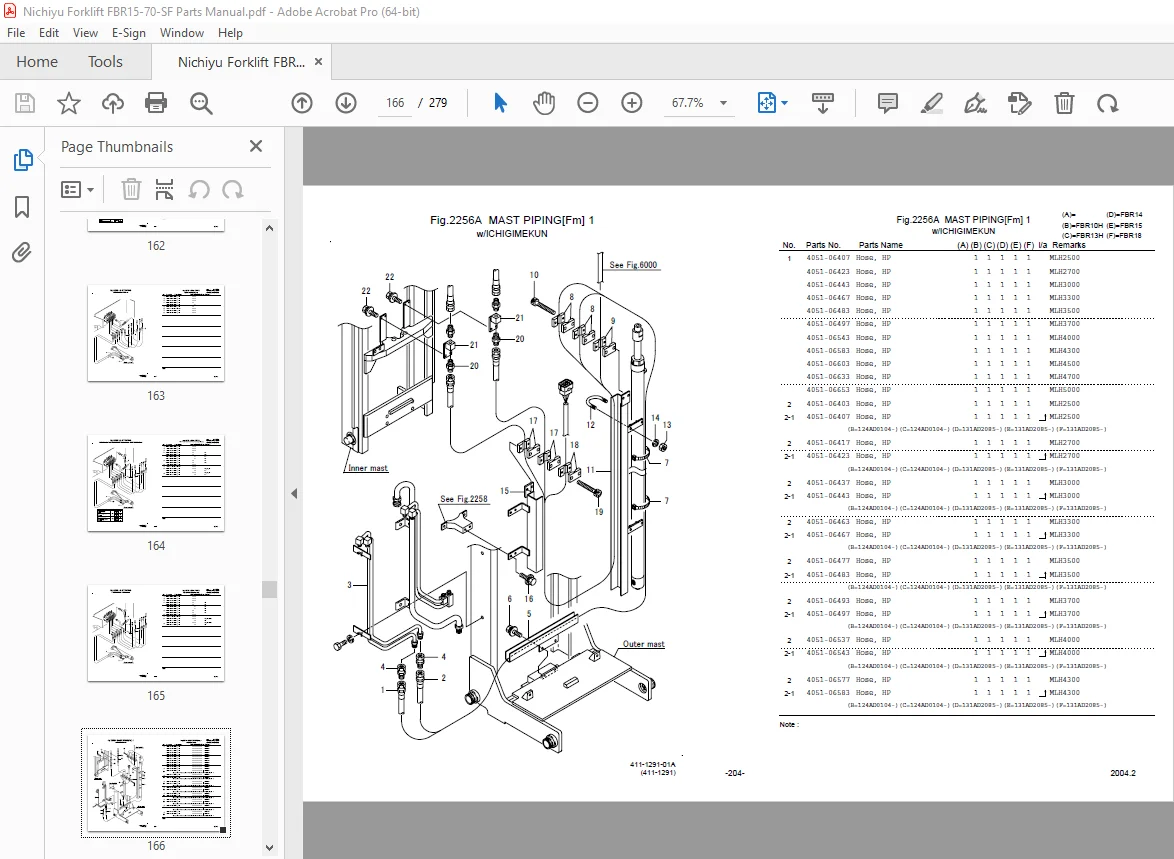1174x859 pixels.
Task: Zoom out with minus icon
Action: pyautogui.click(x=588, y=103)
